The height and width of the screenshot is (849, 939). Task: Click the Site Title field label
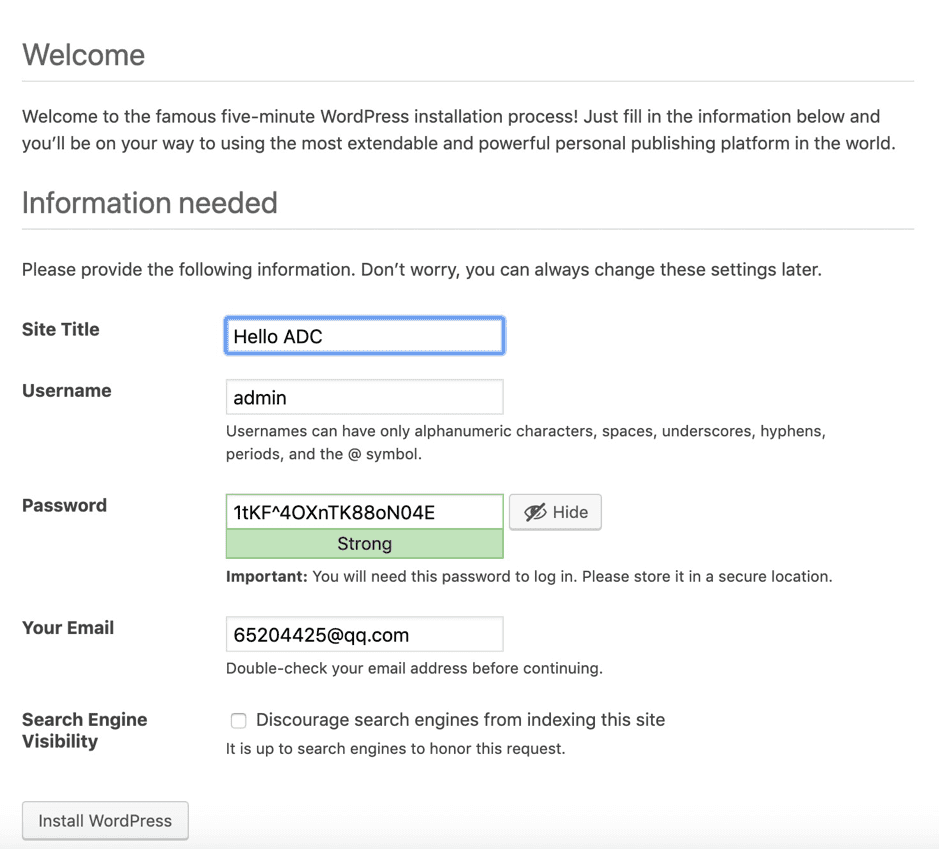[61, 329]
